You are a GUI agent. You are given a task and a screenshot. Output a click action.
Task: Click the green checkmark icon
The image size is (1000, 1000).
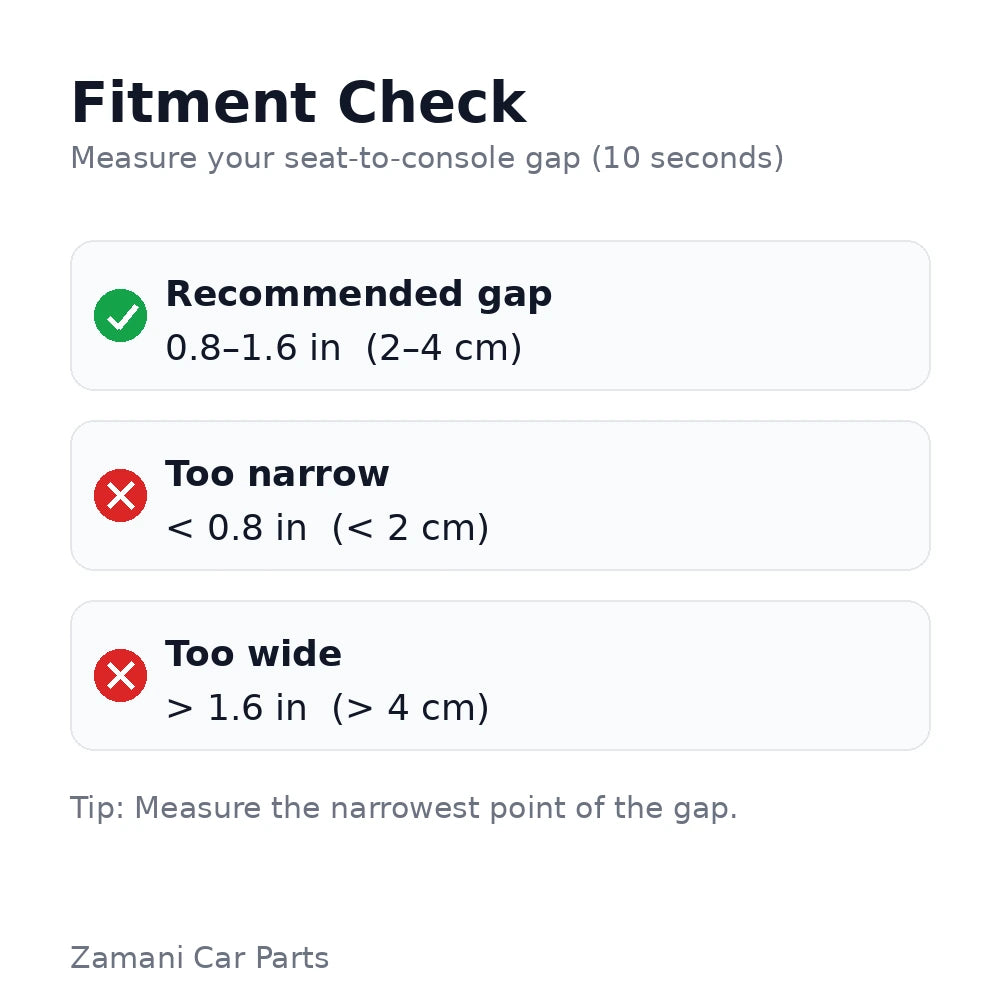(121, 315)
